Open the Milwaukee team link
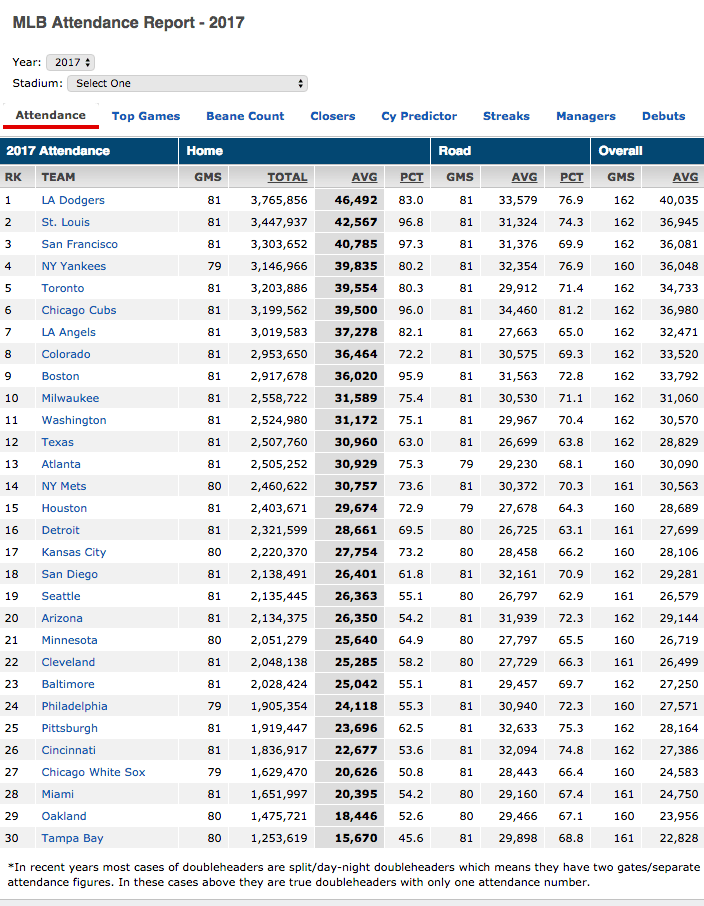The height and width of the screenshot is (906, 704). coord(70,398)
